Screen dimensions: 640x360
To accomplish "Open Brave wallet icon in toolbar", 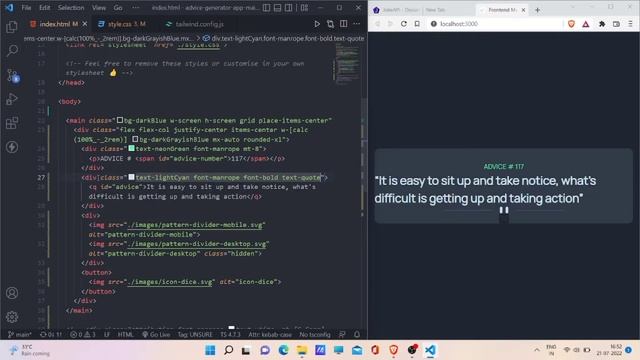I will [616, 24].
